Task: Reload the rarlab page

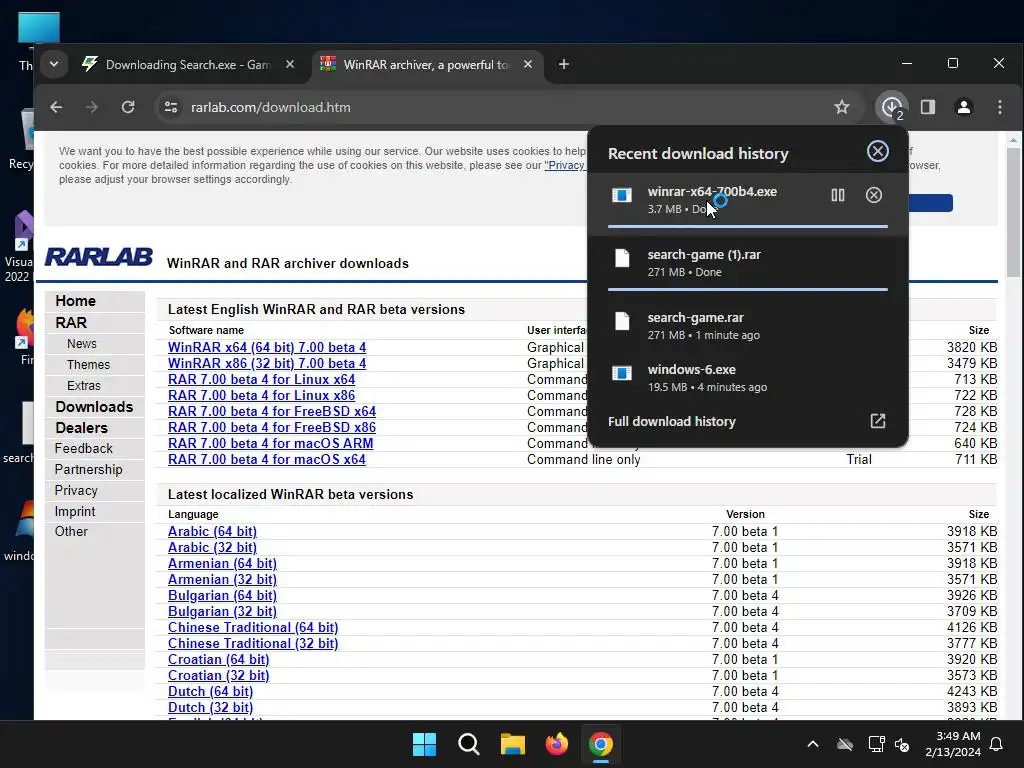Action: (128, 107)
